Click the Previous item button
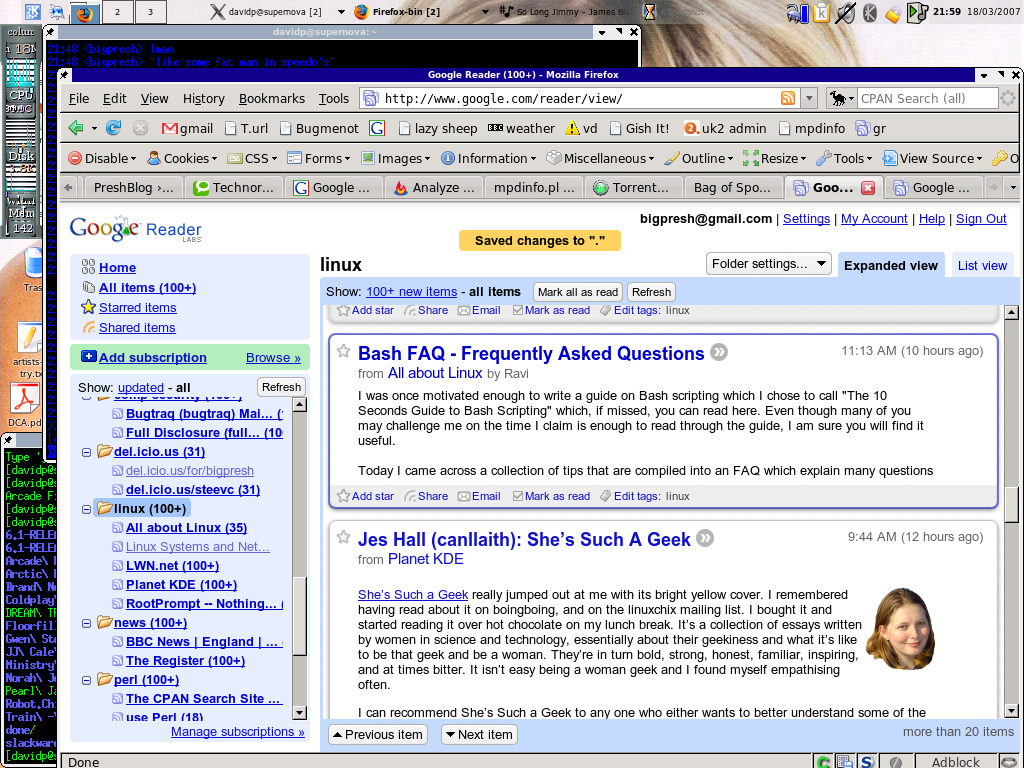 [377, 735]
